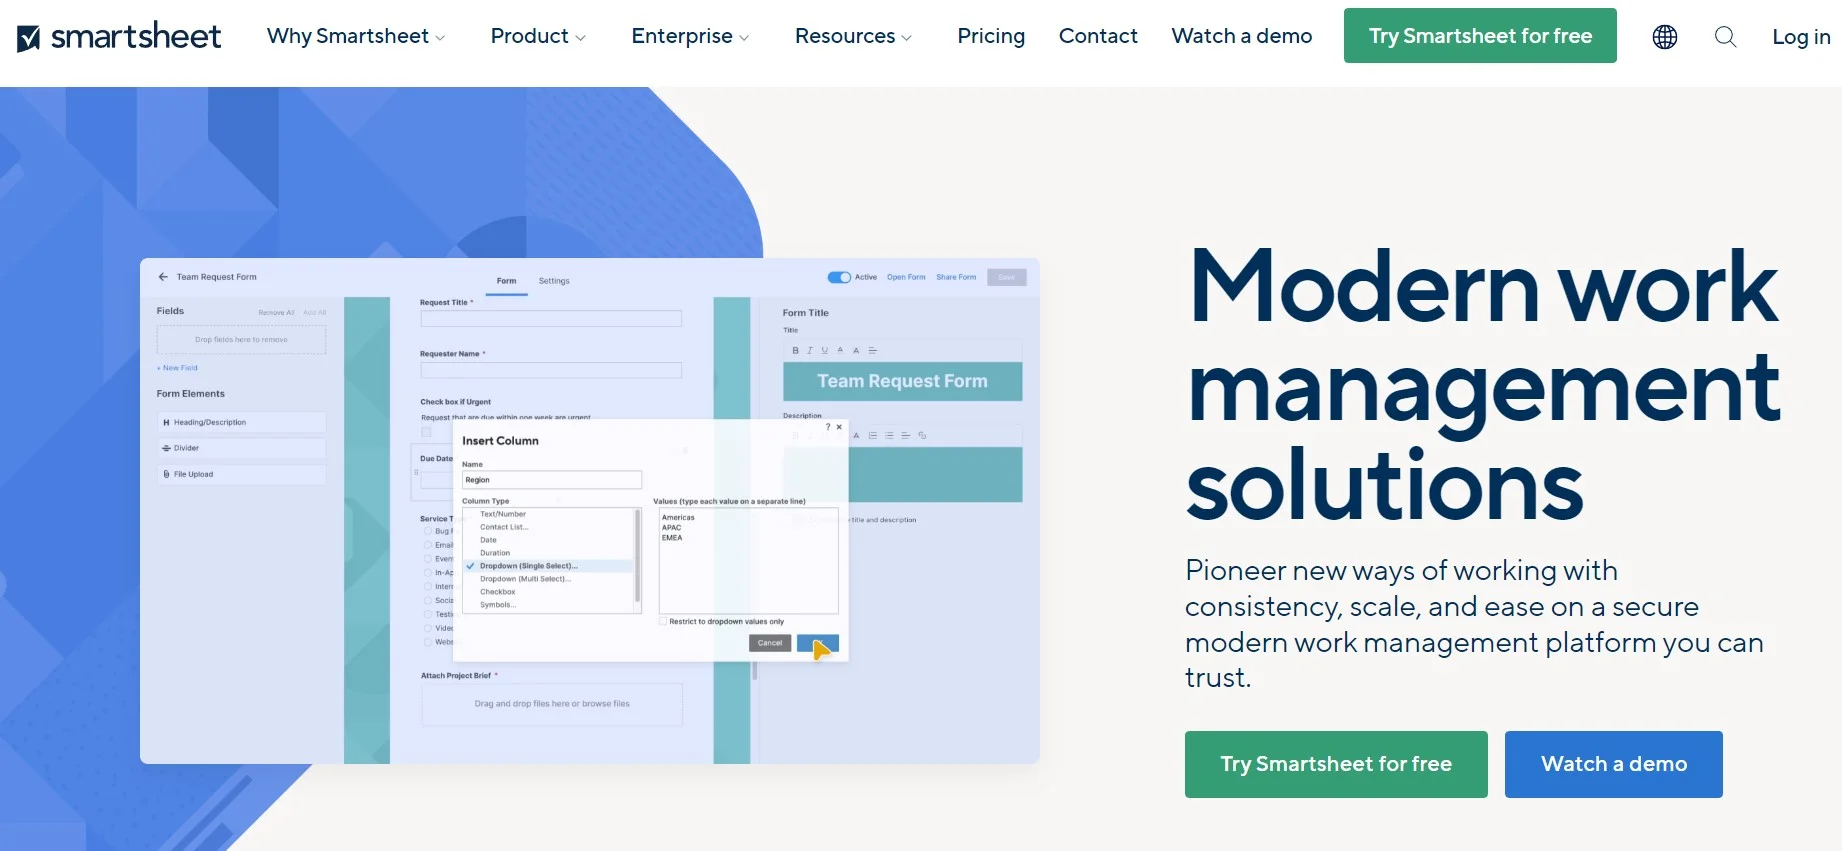Click the Italic icon in the Title toolbar

pyautogui.click(x=809, y=351)
